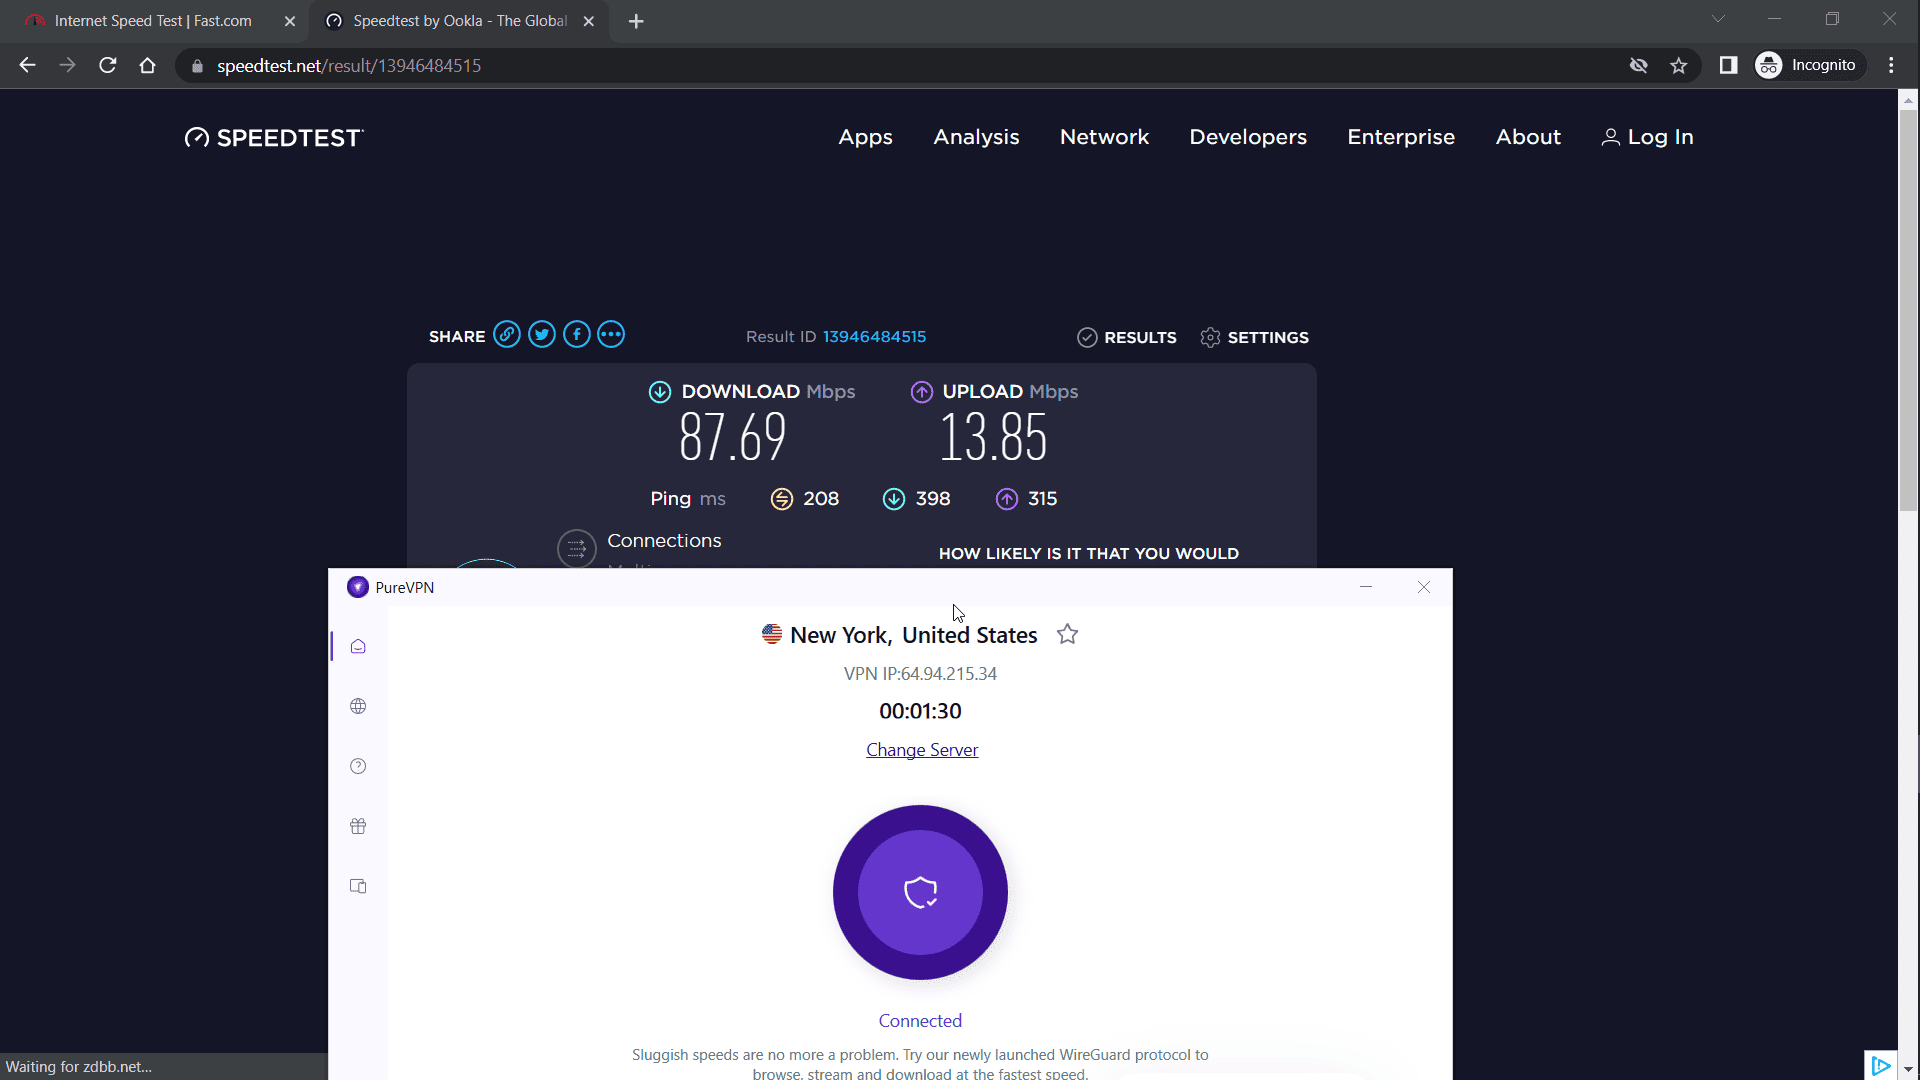Click the Incognito profile indicator
Image resolution: width=1920 pixels, height=1080 pixels.
coord(1809,65)
